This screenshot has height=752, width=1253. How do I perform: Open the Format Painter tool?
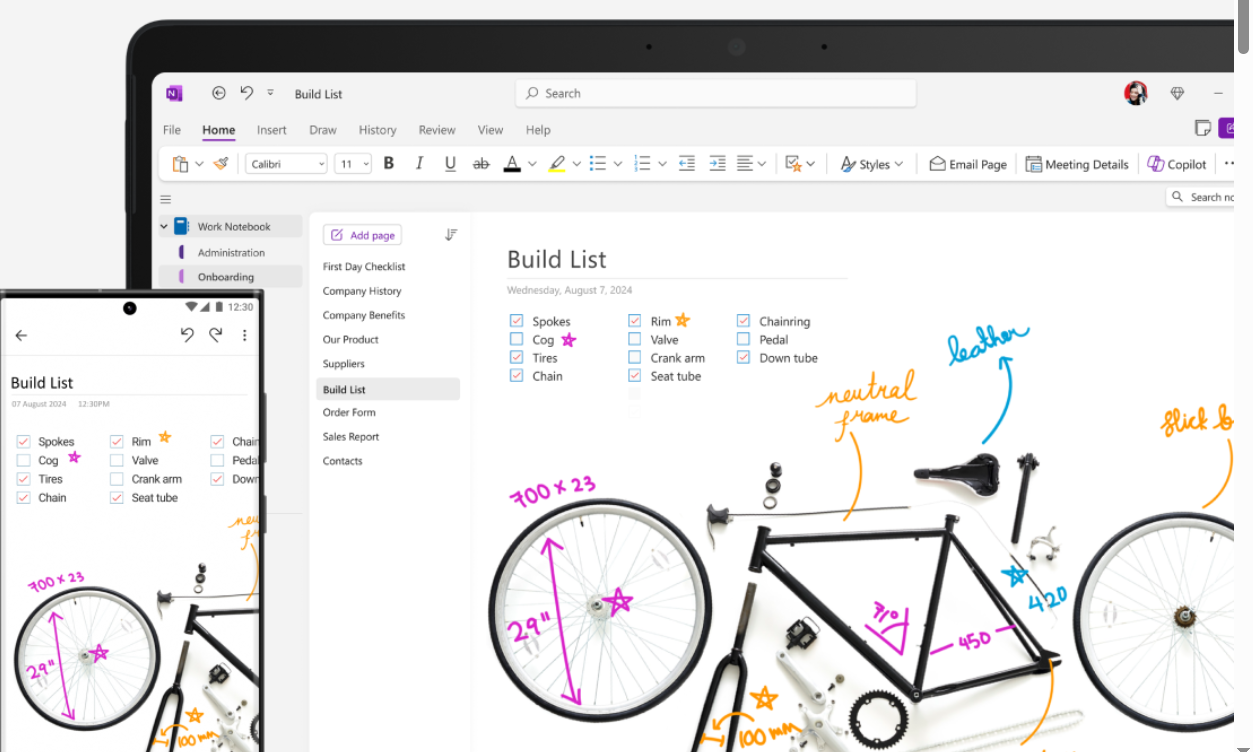(x=220, y=163)
